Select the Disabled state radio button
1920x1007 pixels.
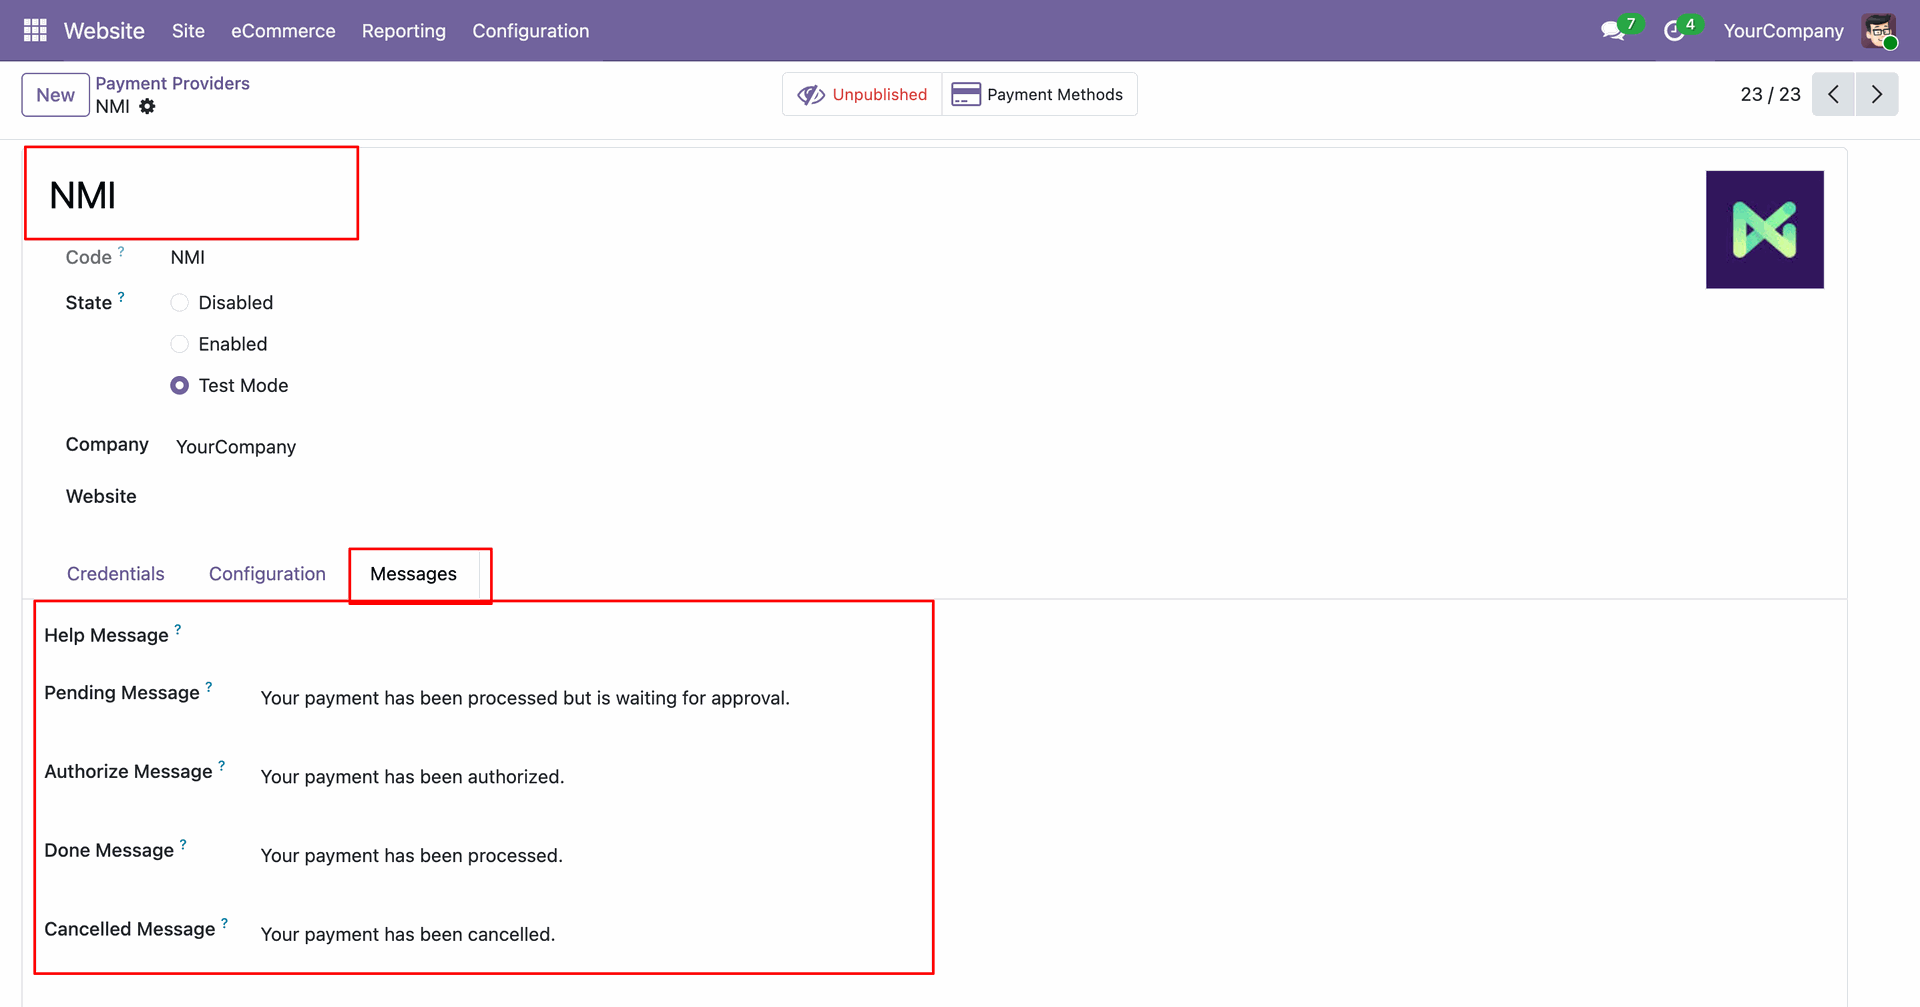click(x=180, y=303)
